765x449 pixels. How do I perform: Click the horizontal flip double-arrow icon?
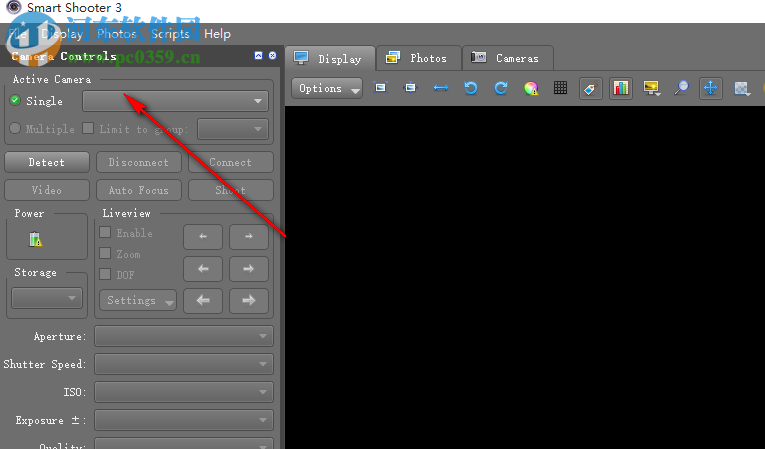[x=441, y=88]
